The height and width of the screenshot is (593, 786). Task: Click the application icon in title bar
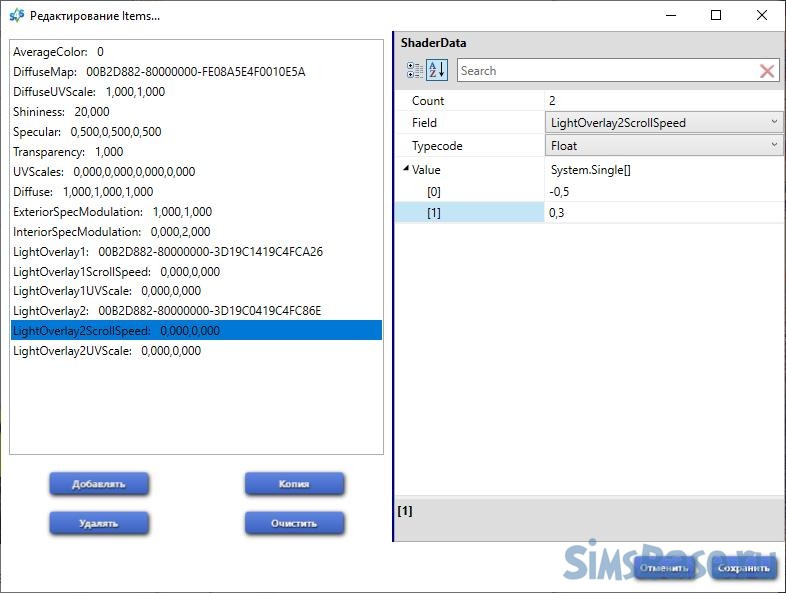16,16
